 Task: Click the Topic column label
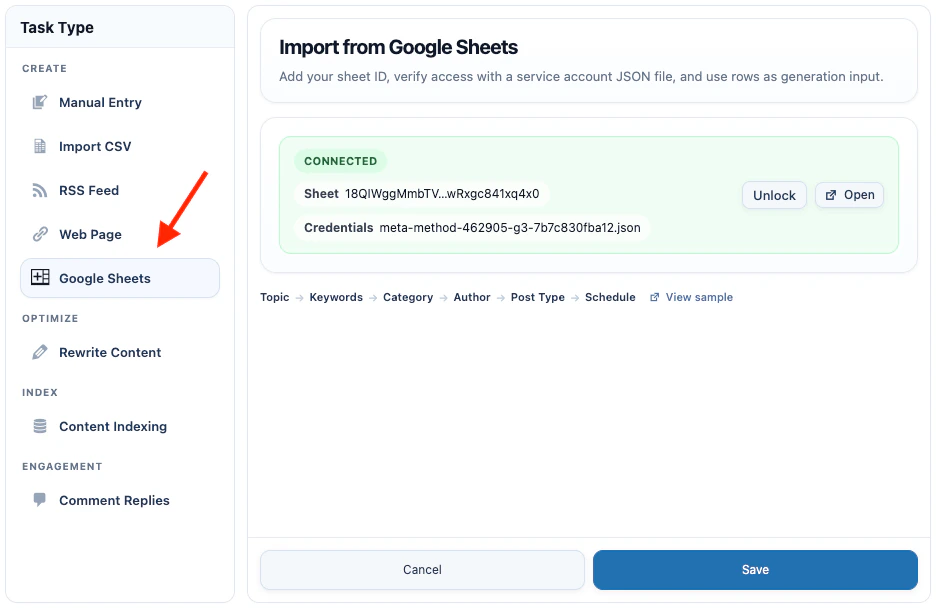click(x=275, y=297)
